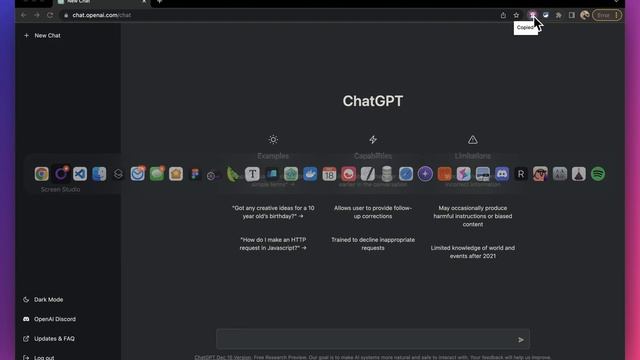Image resolution: width=640 pixels, height=360 pixels.
Task: Select the HTTP request in Javascript example
Action: [x=273, y=244]
